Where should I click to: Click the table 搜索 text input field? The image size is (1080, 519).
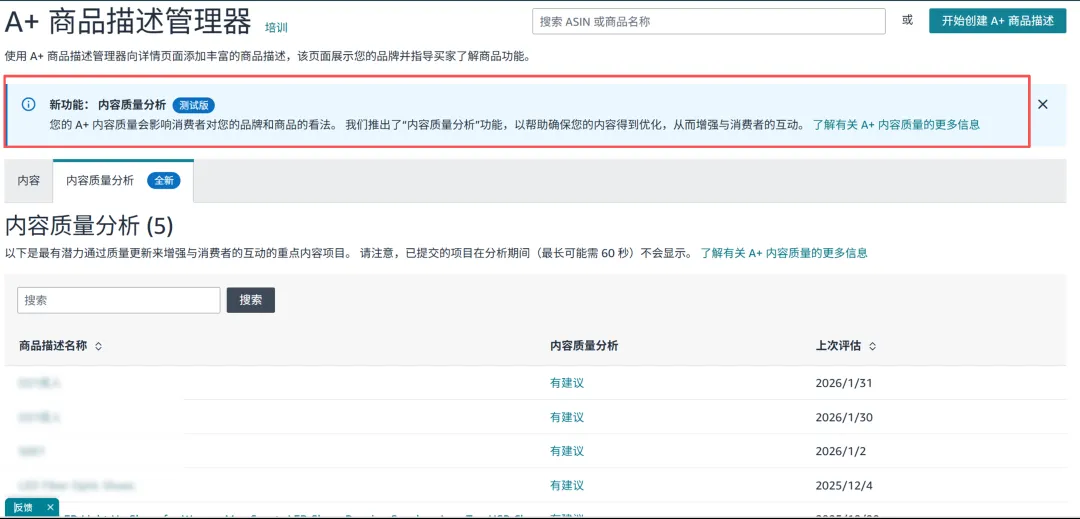point(118,300)
